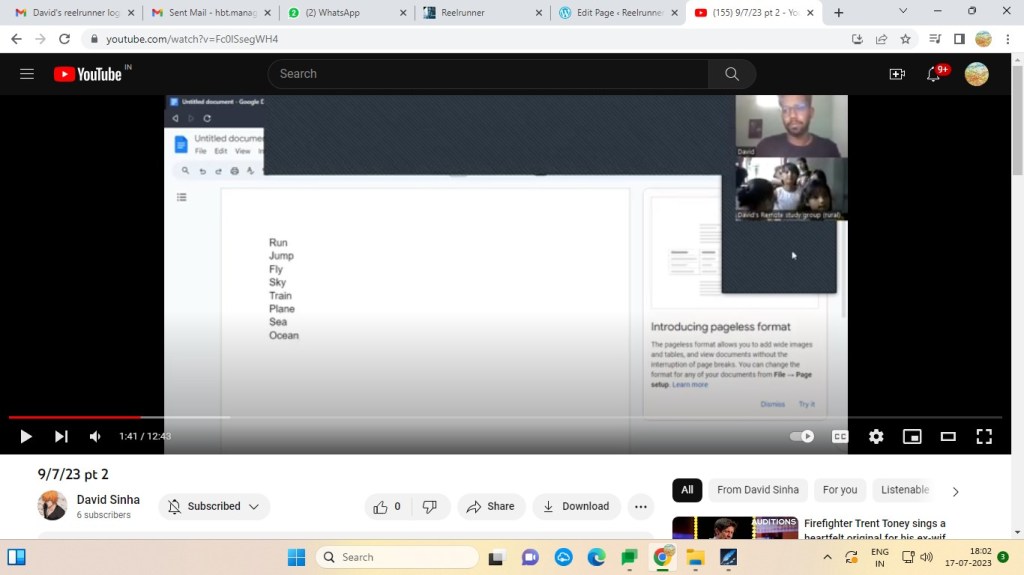Play the YouTube video
Screen dimensions: 1024x575
click(26, 436)
